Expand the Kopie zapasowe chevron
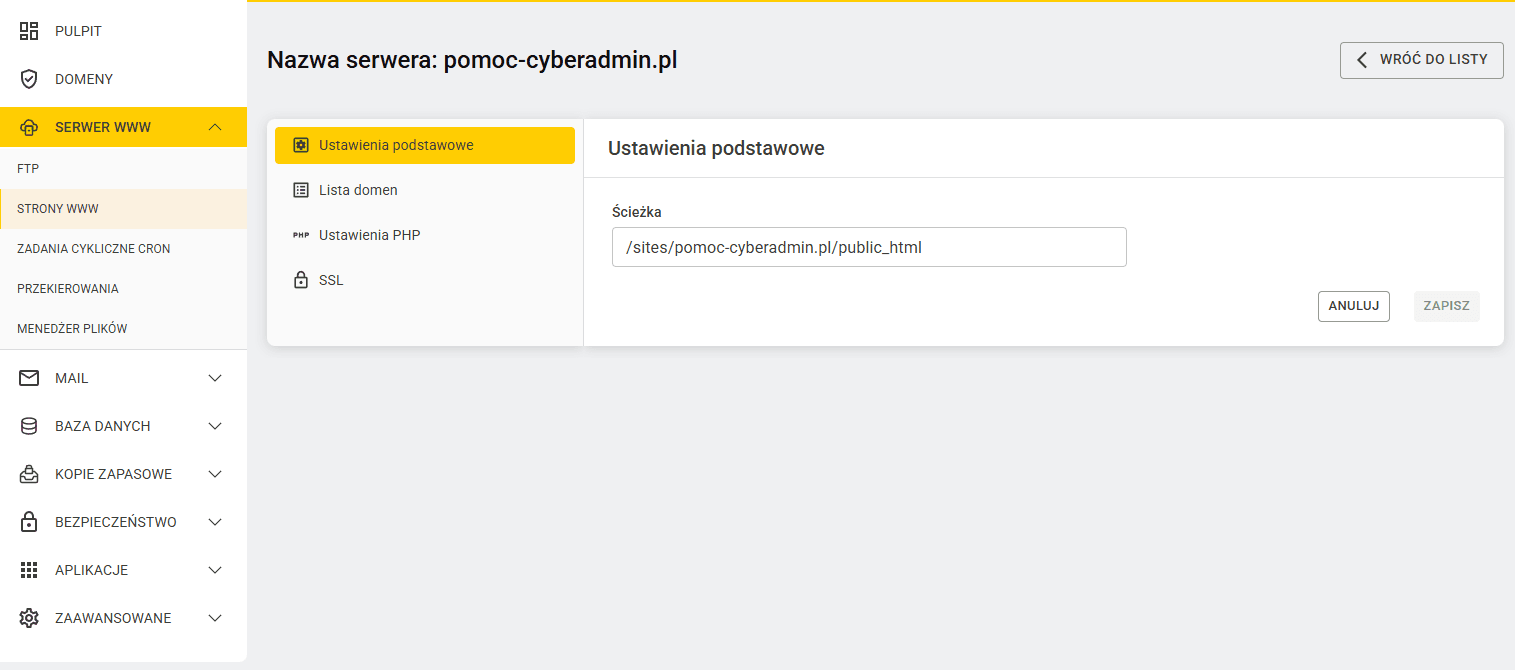1515x670 pixels. point(215,474)
